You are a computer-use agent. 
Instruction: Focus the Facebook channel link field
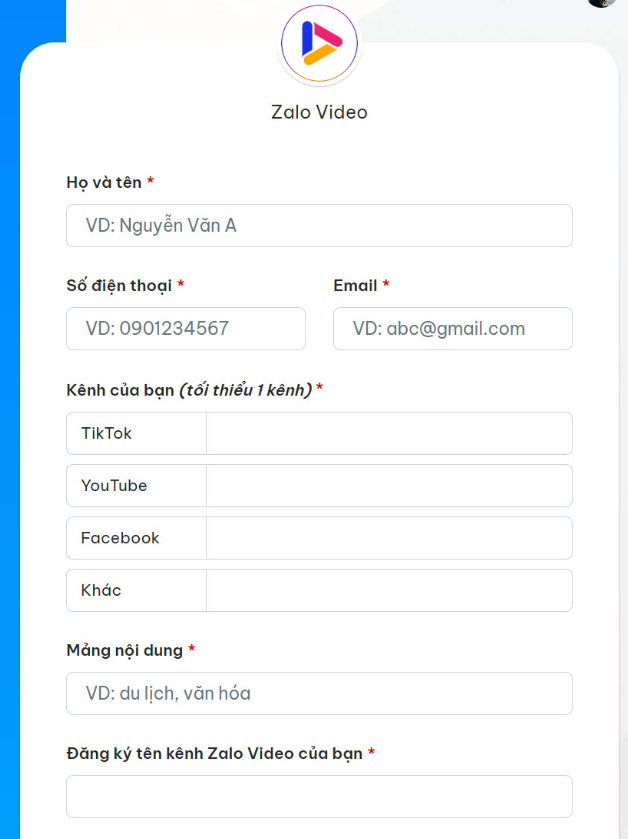[389, 538]
